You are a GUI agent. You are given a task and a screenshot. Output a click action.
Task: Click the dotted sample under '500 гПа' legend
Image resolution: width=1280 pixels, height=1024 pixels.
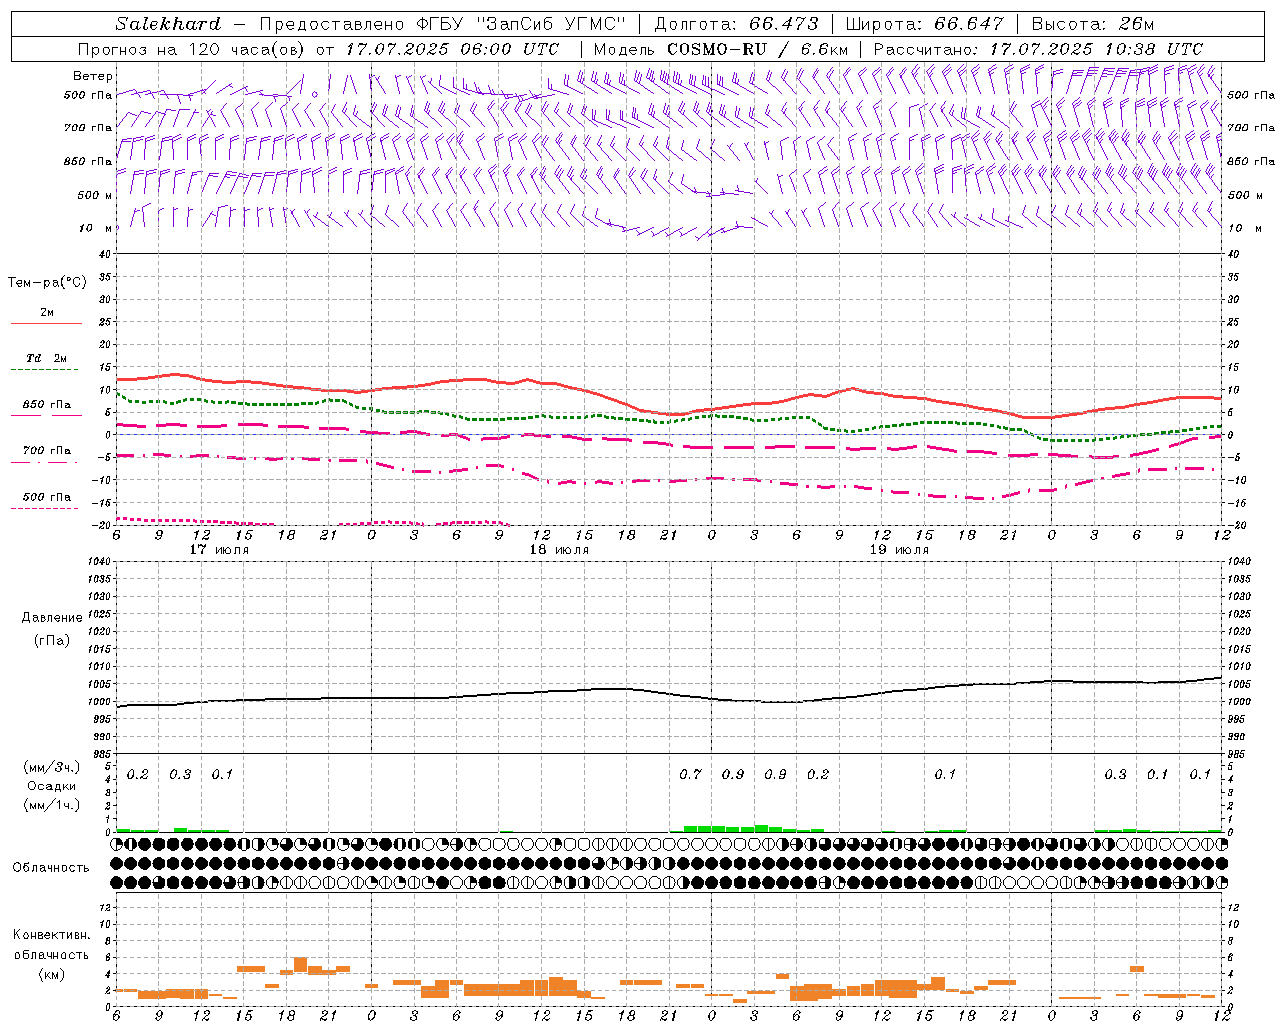coord(46,508)
